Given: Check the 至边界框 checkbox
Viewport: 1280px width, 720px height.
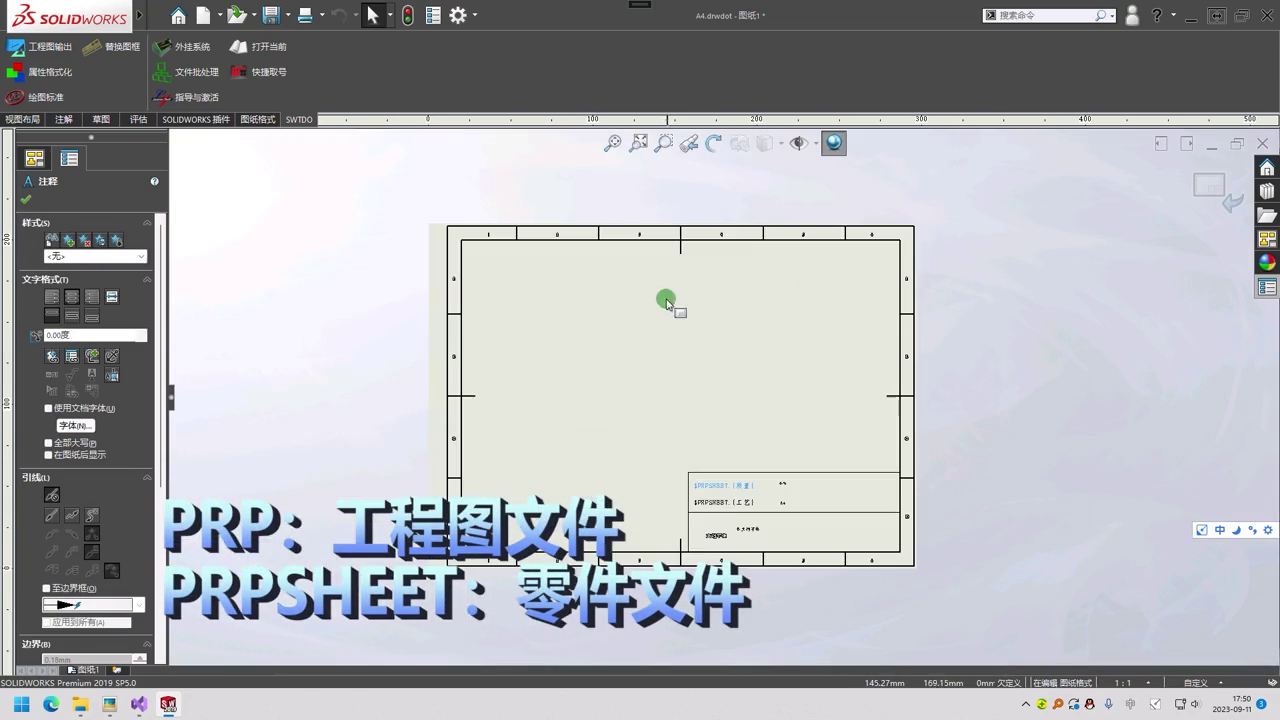Looking at the screenshot, I should point(46,588).
